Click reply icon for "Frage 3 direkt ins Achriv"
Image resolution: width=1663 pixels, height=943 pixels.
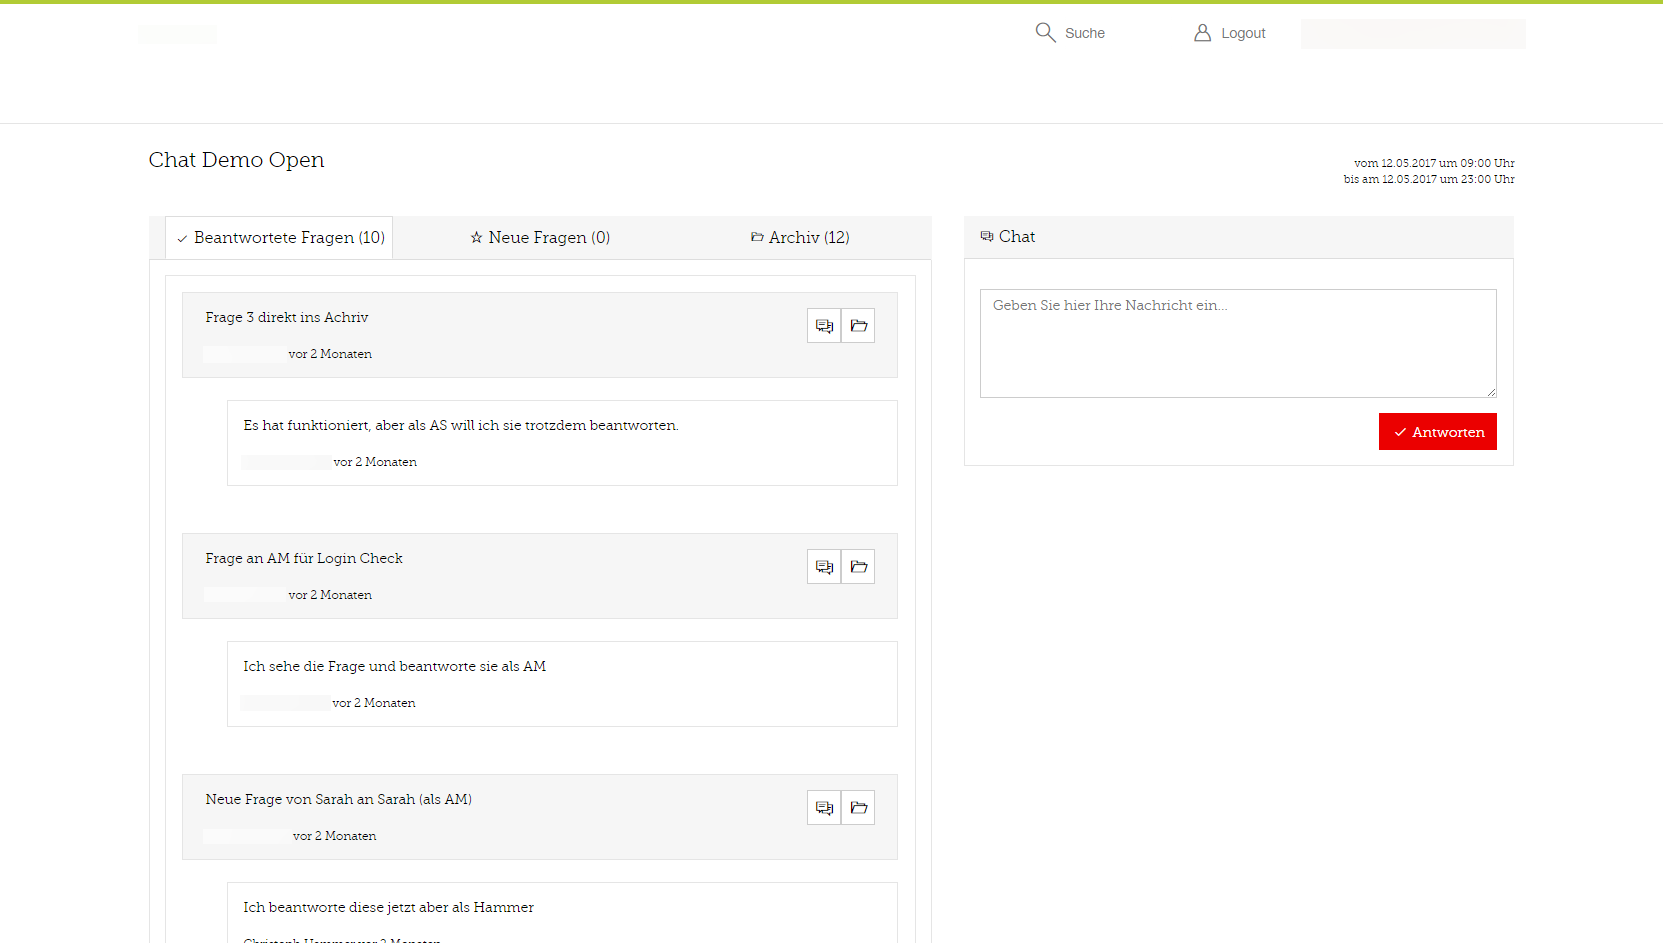(x=824, y=326)
